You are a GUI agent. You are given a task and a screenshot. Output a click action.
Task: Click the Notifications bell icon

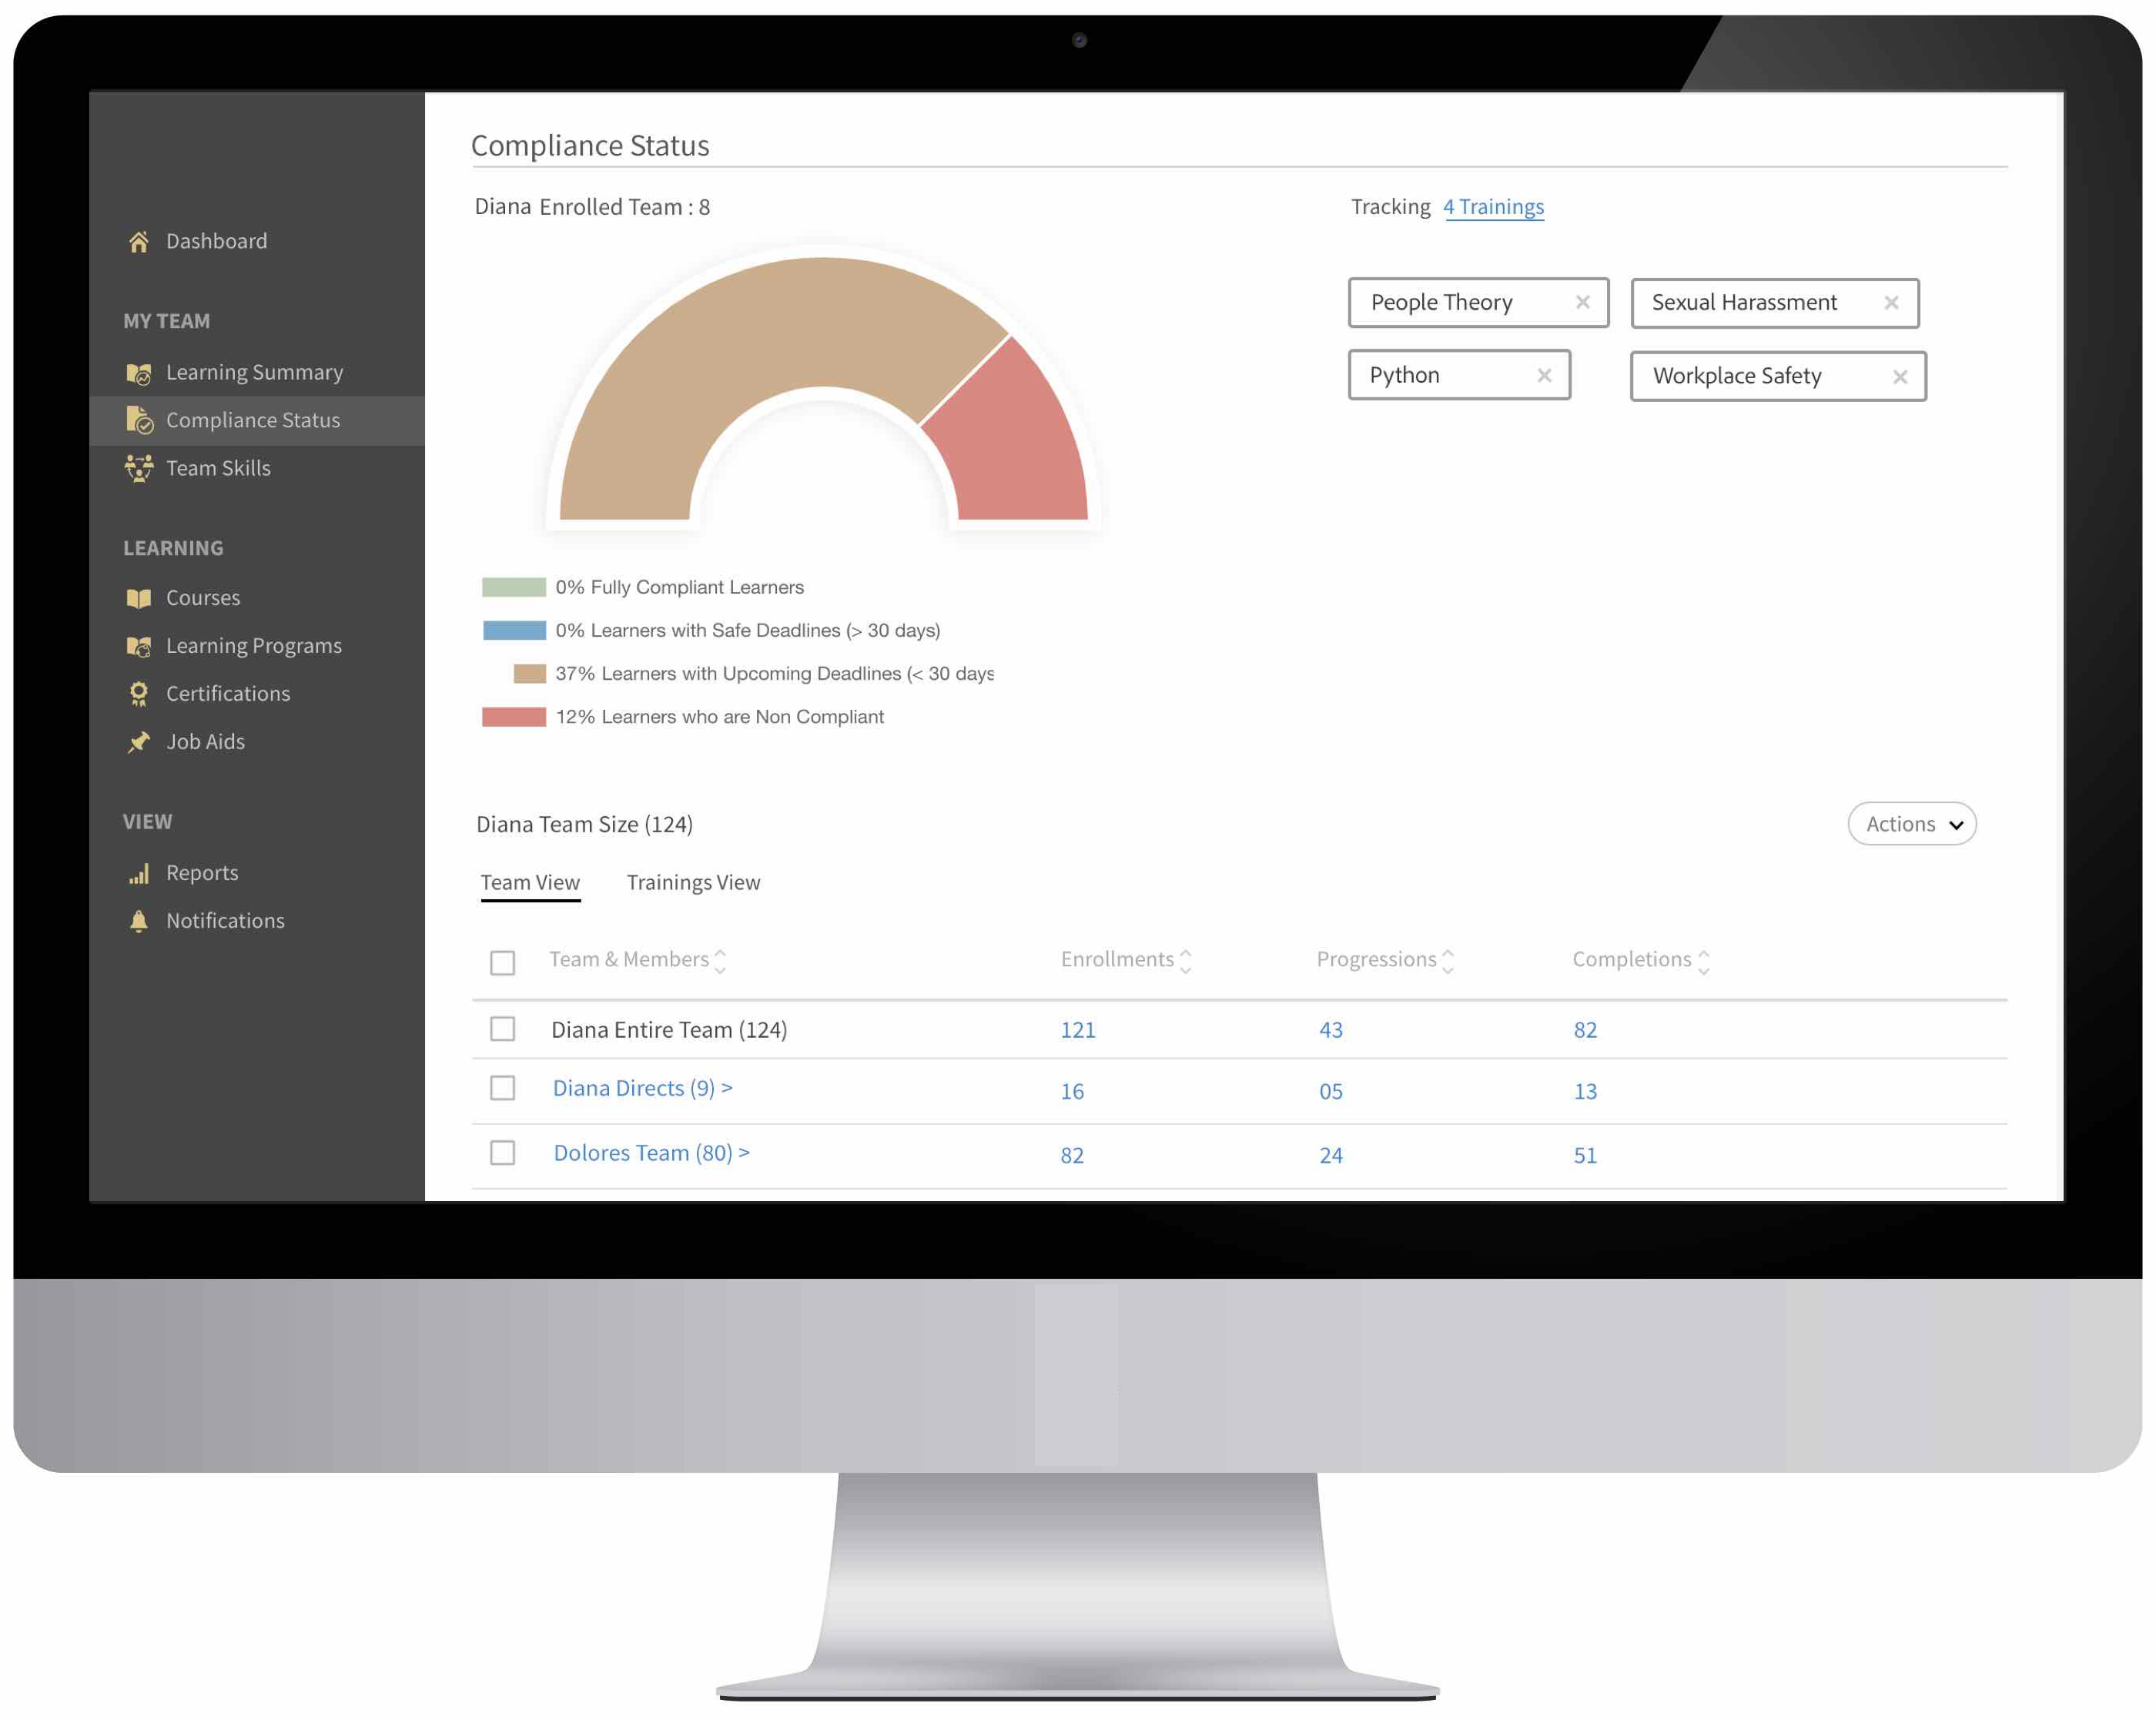coord(139,921)
